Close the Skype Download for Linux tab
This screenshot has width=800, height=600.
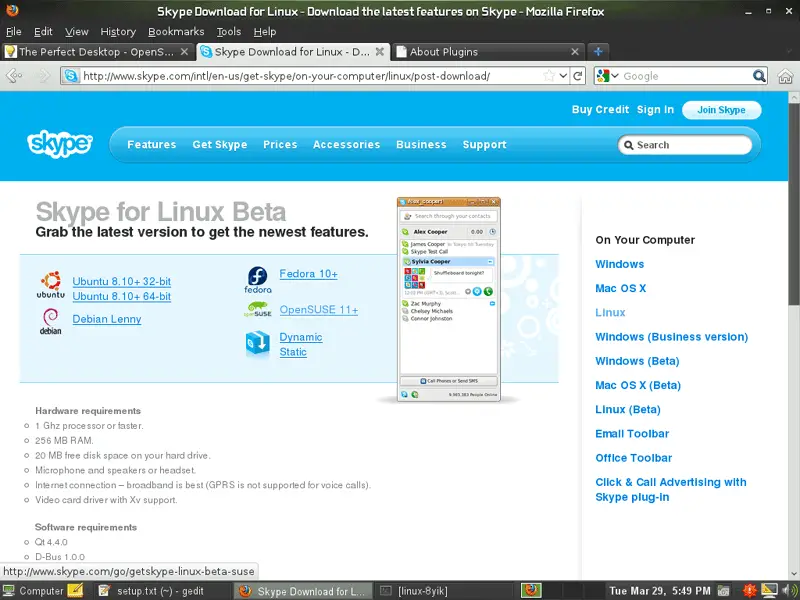tap(380, 52)
